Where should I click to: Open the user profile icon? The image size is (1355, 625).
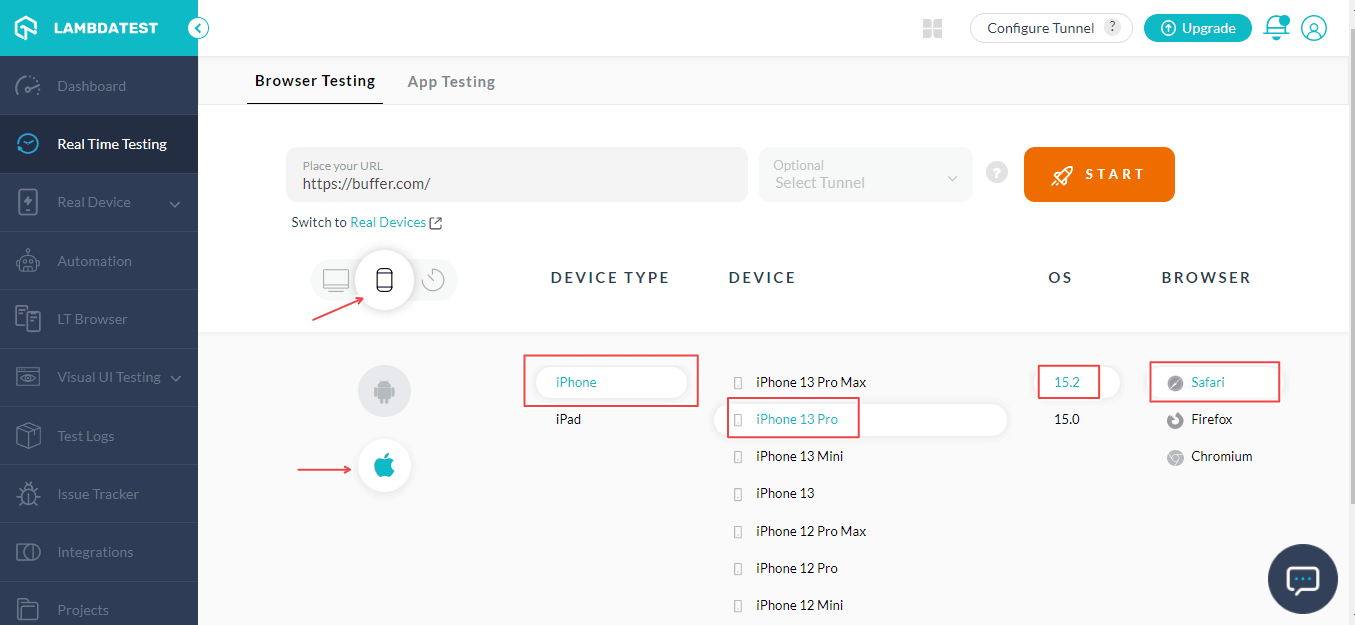pos(1314,28)
